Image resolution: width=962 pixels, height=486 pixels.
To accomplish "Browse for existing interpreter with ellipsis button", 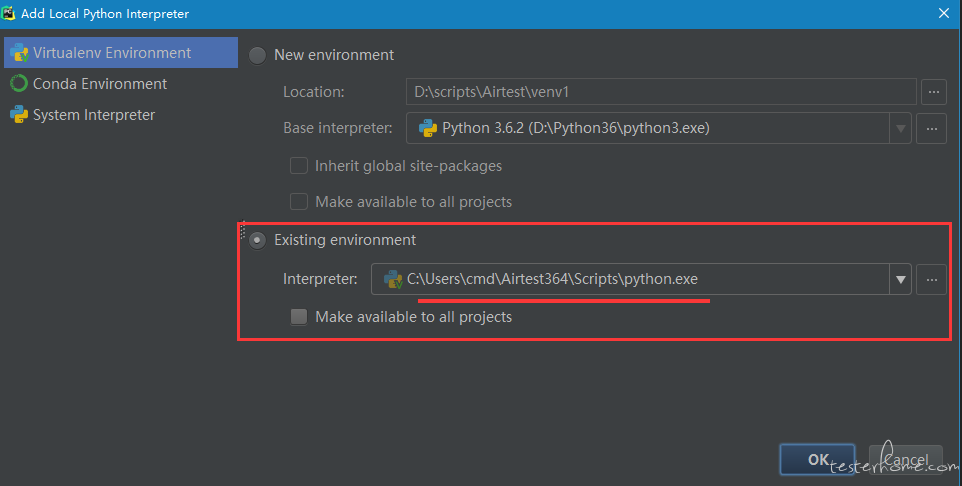I will (931, 280).
